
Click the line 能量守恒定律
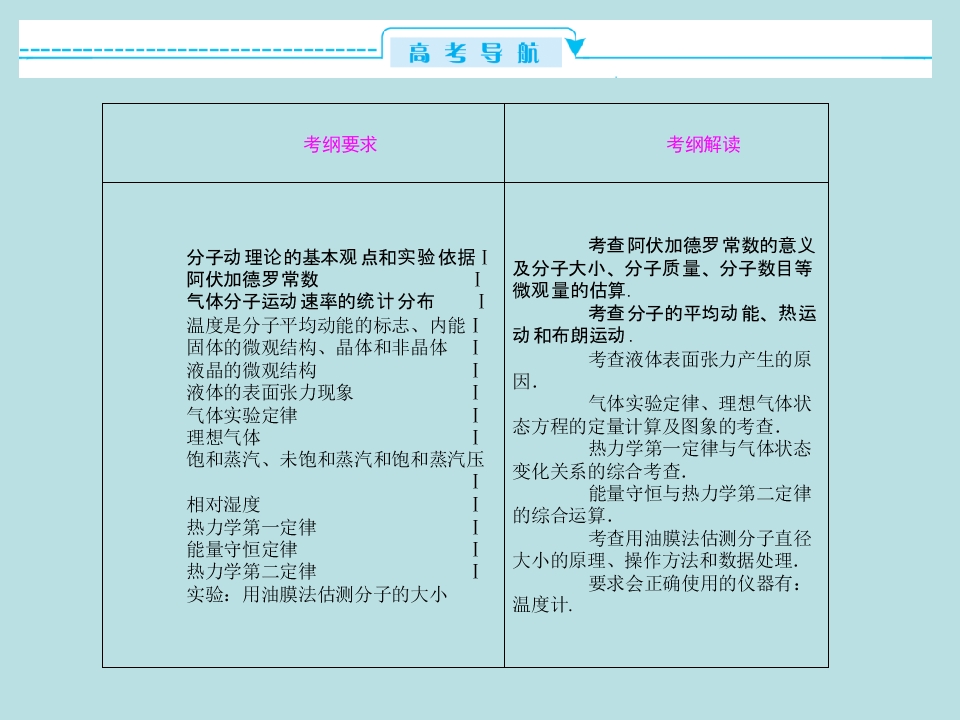[242, 549]
